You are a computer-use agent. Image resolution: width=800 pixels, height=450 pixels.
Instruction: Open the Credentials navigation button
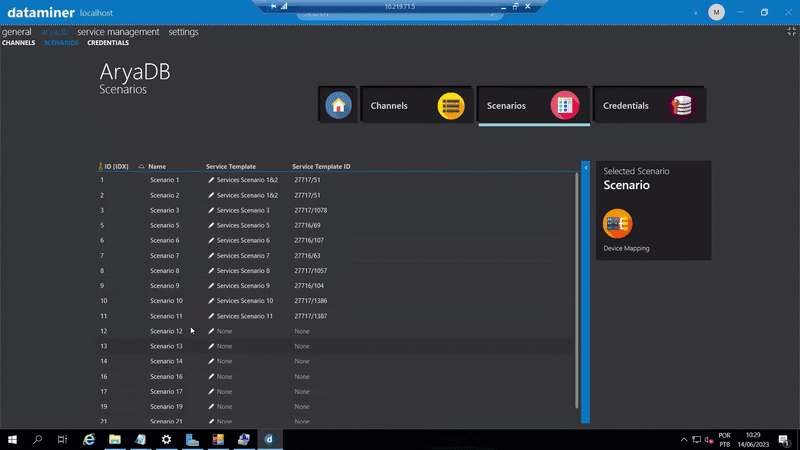coord(649,105)
